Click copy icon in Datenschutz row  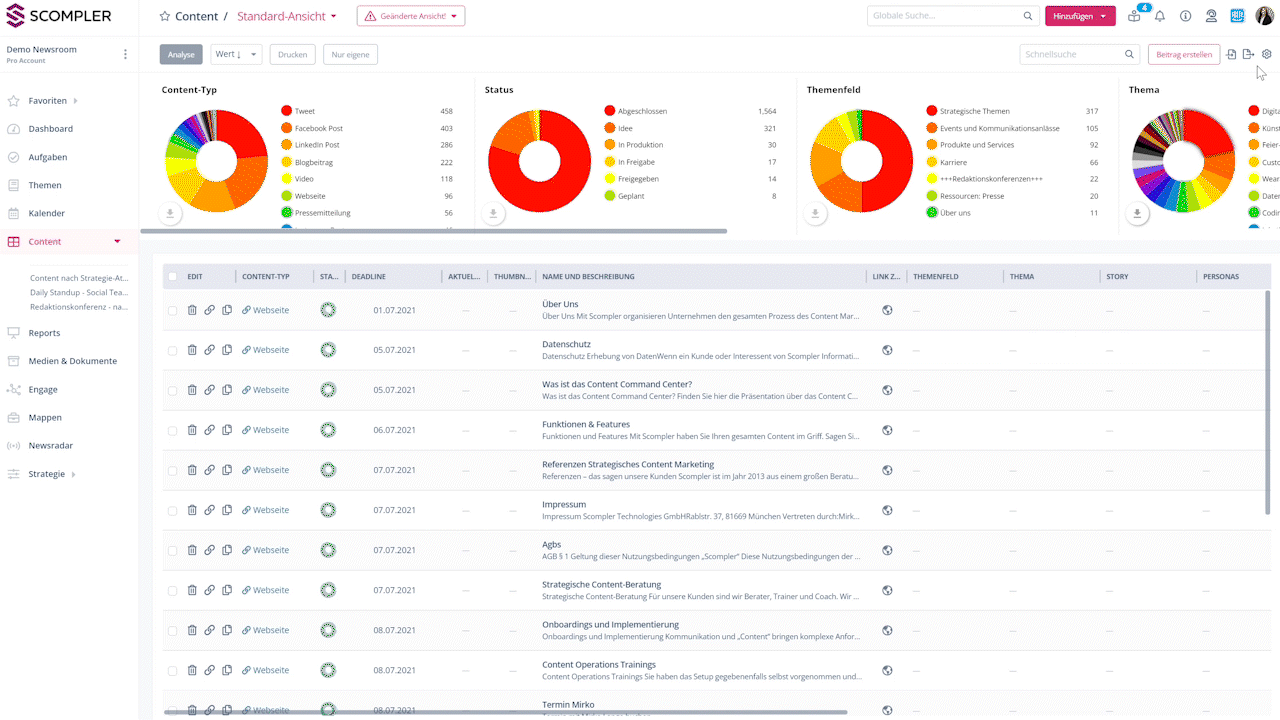[227, 350]
